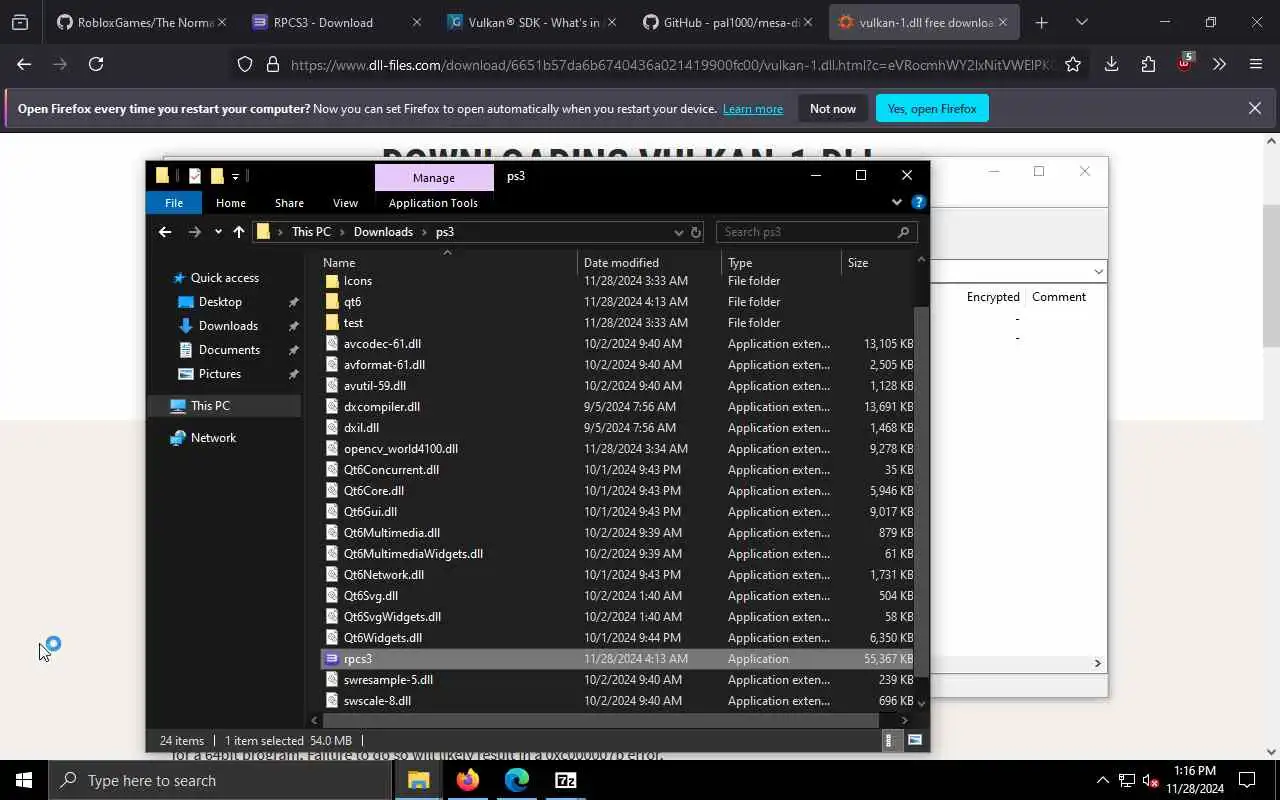
Task: Customize Quick Access Toolbar dropdown
Action: (x=236, y=177)
